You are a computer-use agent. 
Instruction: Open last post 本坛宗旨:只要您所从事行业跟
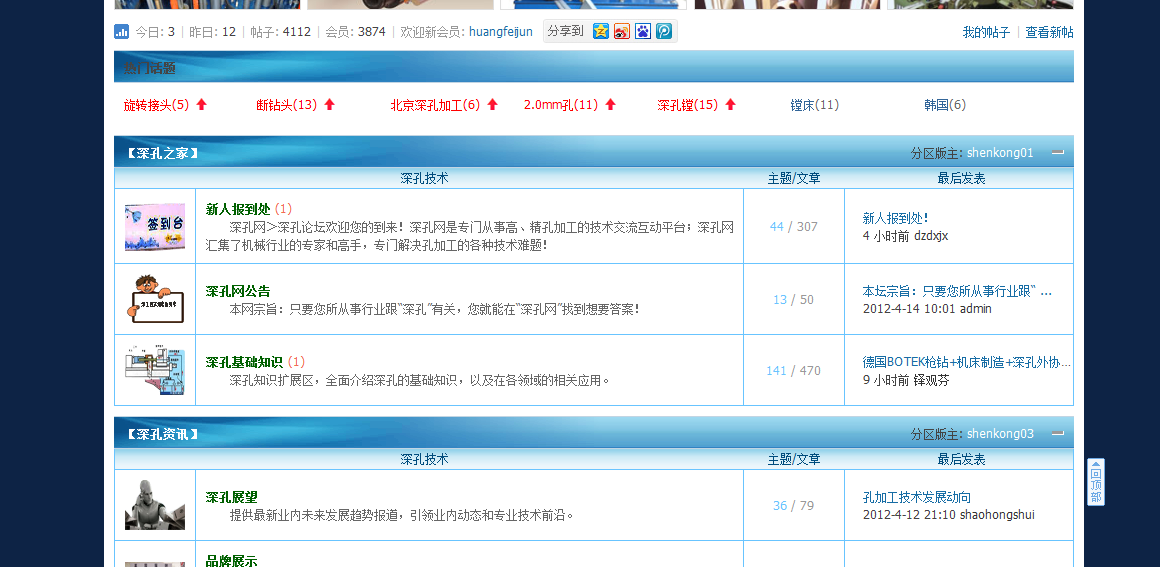tap(957, 291)
